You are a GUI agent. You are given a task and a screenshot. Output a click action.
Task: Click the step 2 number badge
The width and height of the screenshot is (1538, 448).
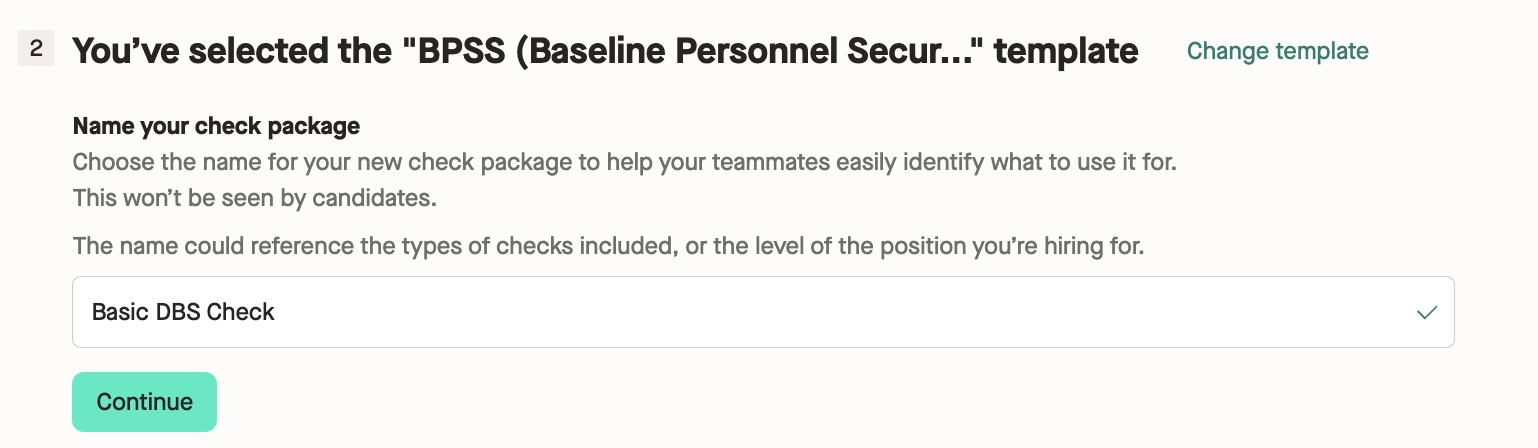click(x=36, y=49)
